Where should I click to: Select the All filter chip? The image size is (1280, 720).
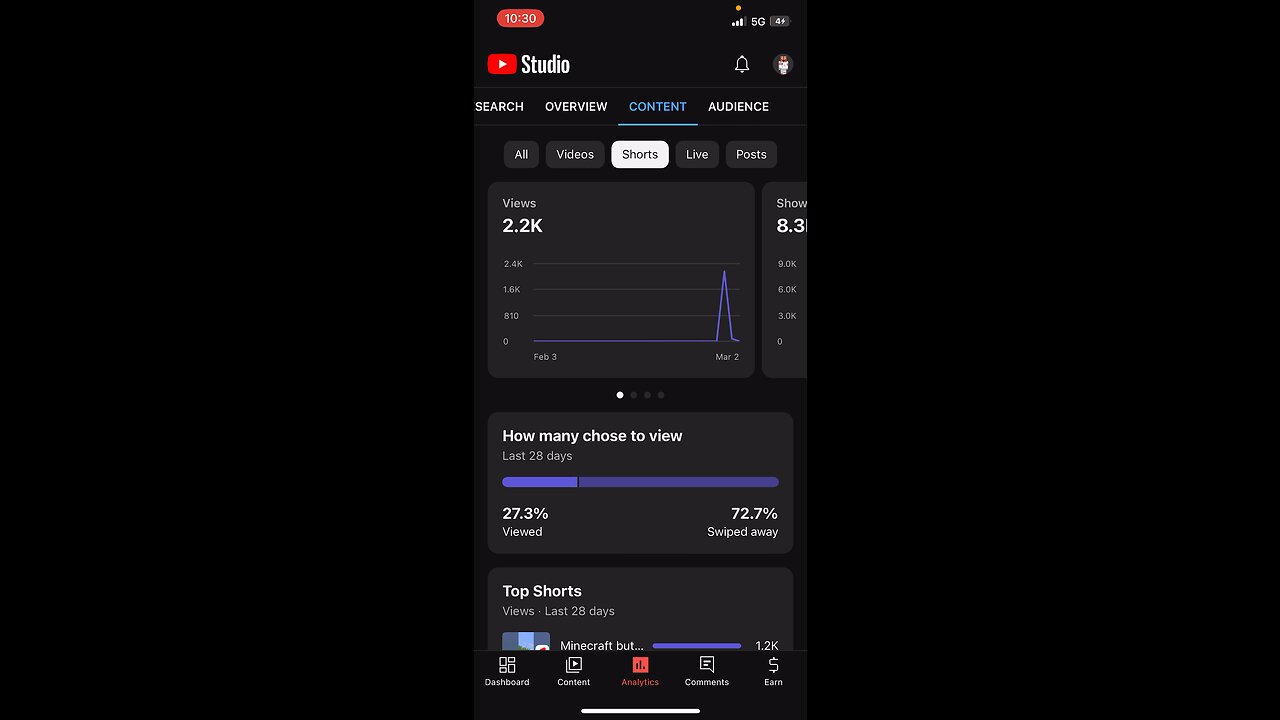pyautogui.click(x=521, y=154)
